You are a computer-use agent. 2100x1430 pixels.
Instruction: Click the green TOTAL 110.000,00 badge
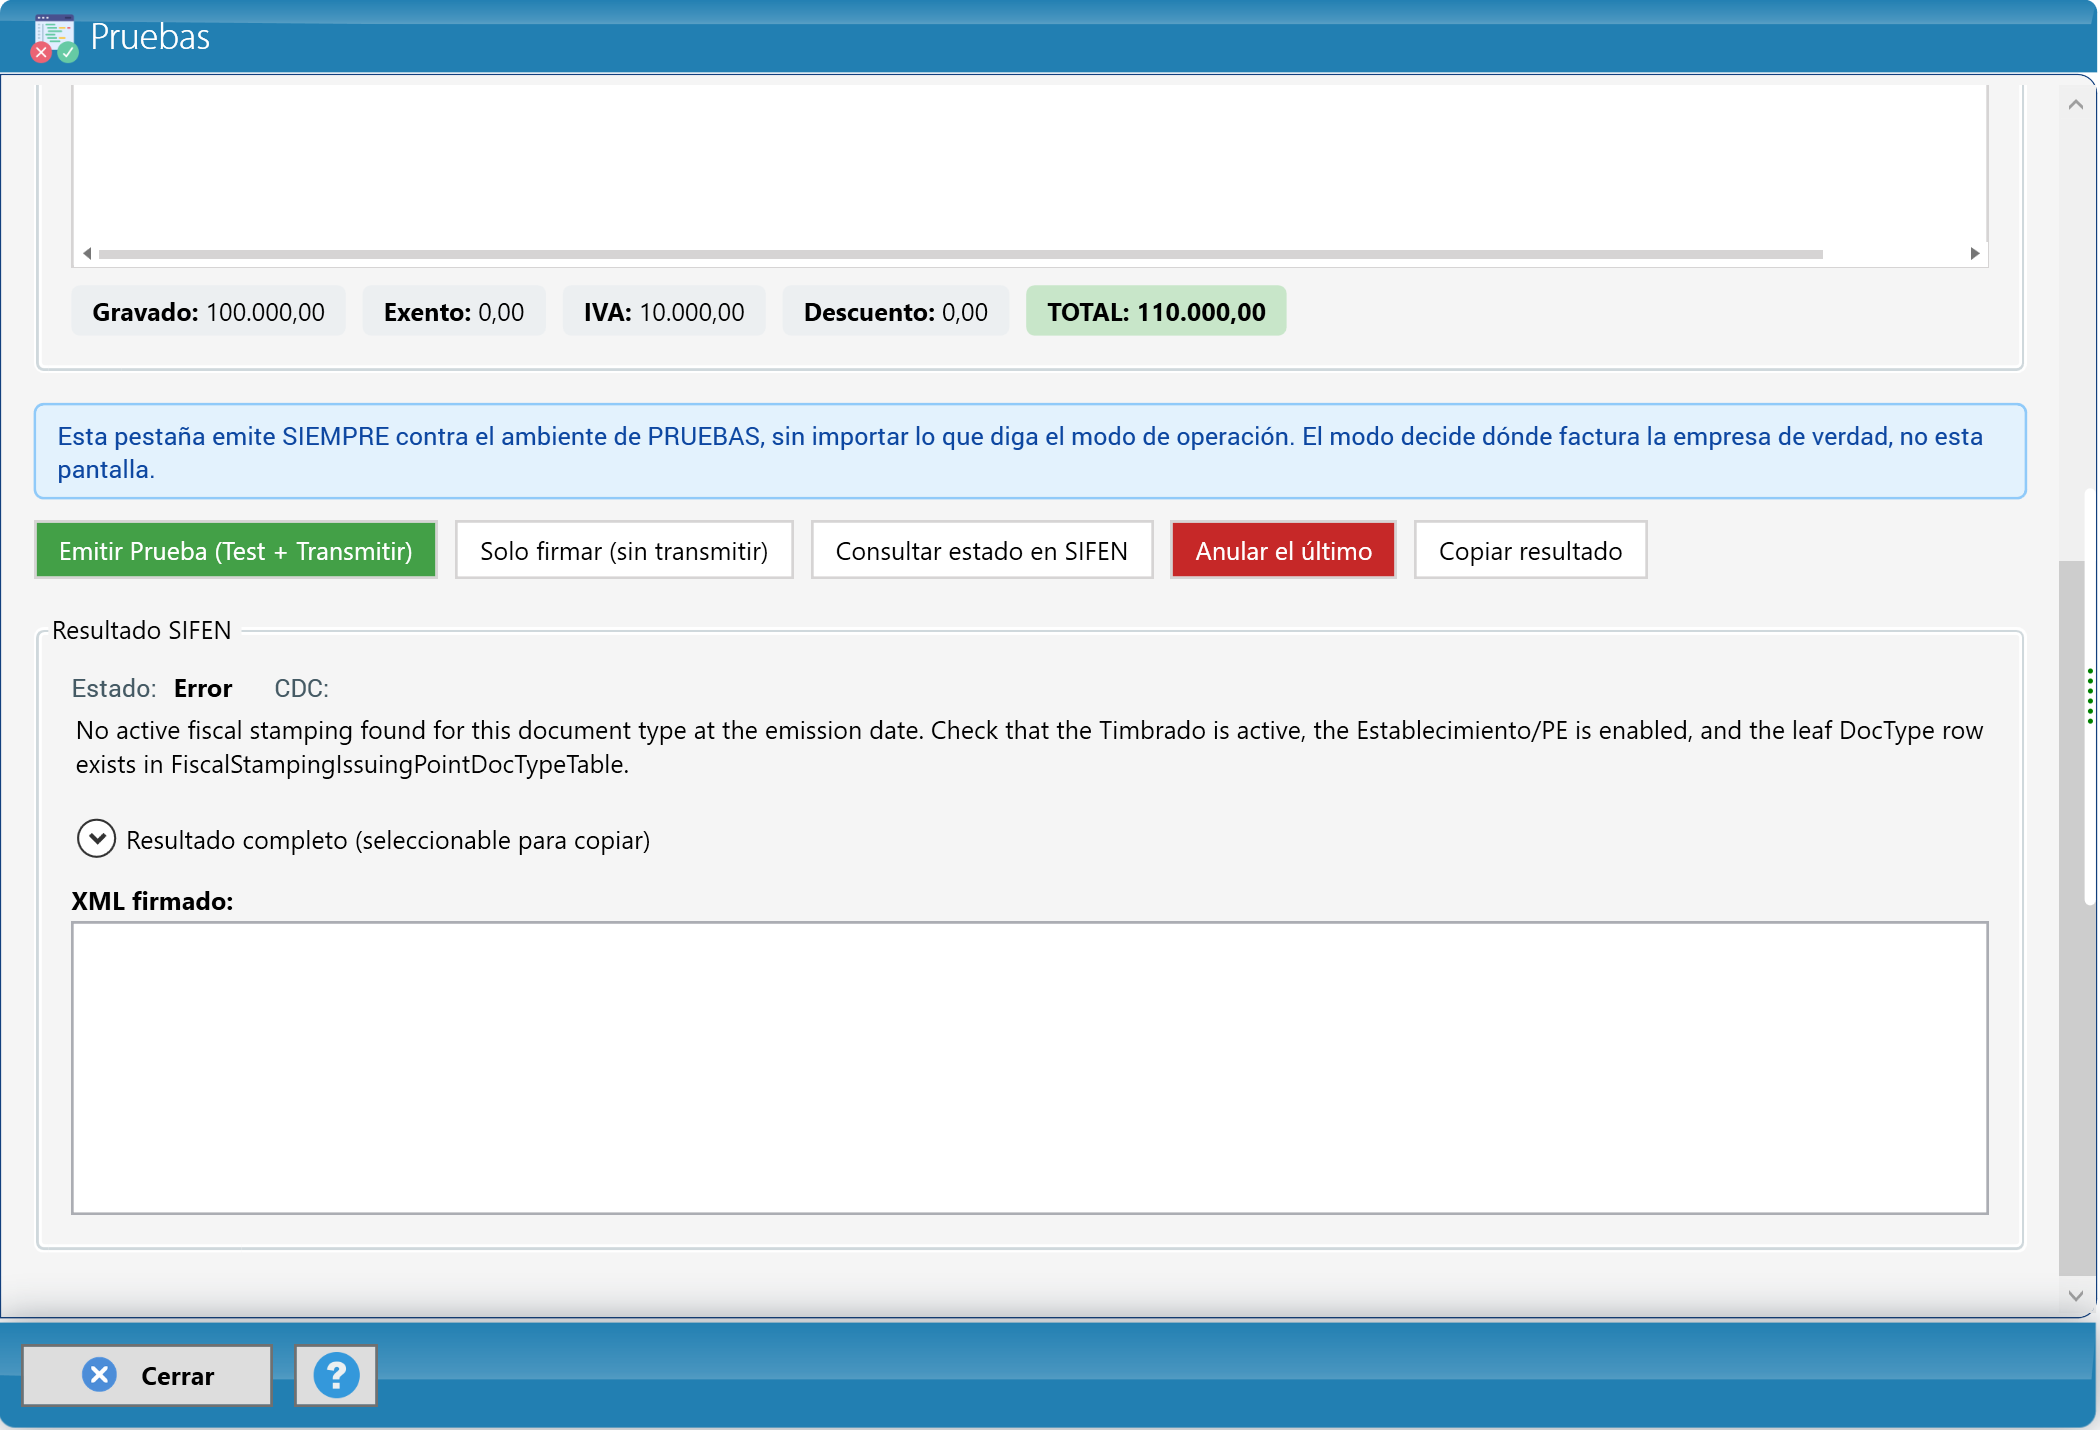point(1156,312)
